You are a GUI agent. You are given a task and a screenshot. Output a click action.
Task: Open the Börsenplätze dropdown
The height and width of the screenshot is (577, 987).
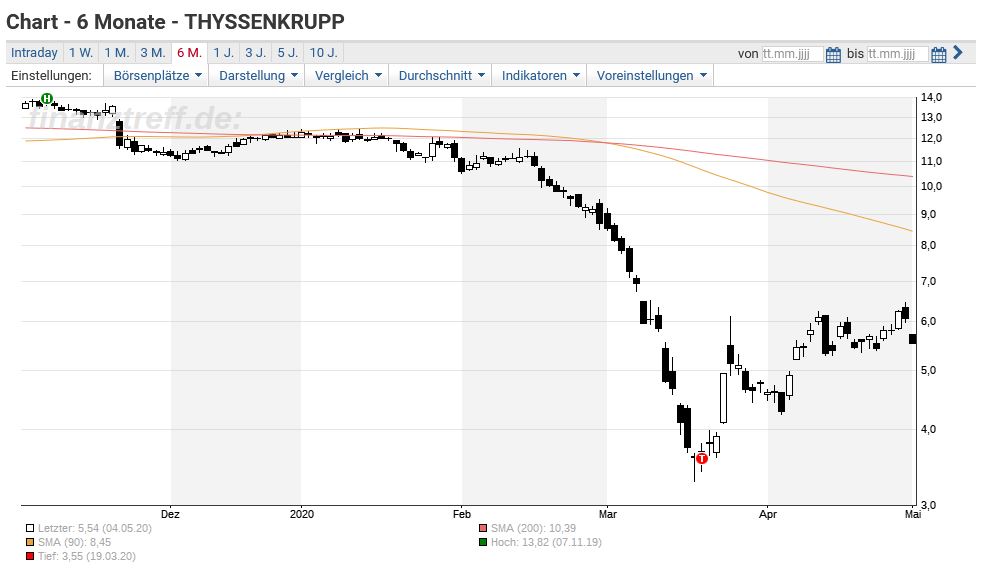click(x=157, y=76)
